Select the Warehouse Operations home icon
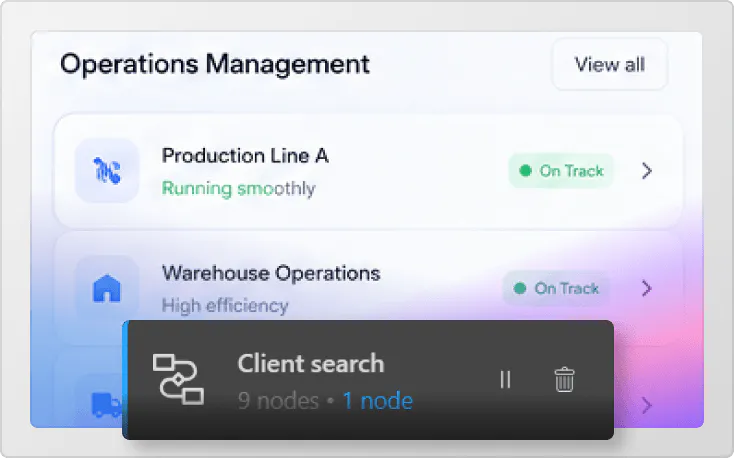Screen dimensions: 734x458 pos(107,288)
